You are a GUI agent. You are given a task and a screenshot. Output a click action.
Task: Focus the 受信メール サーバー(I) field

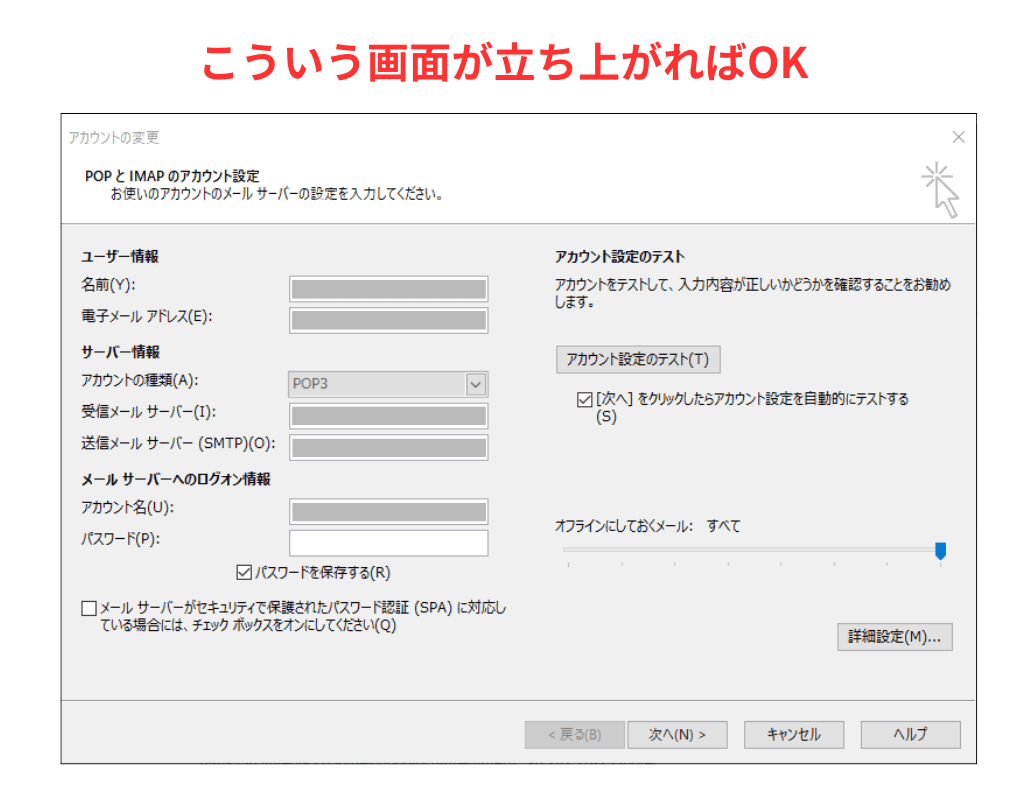[388, 416]
